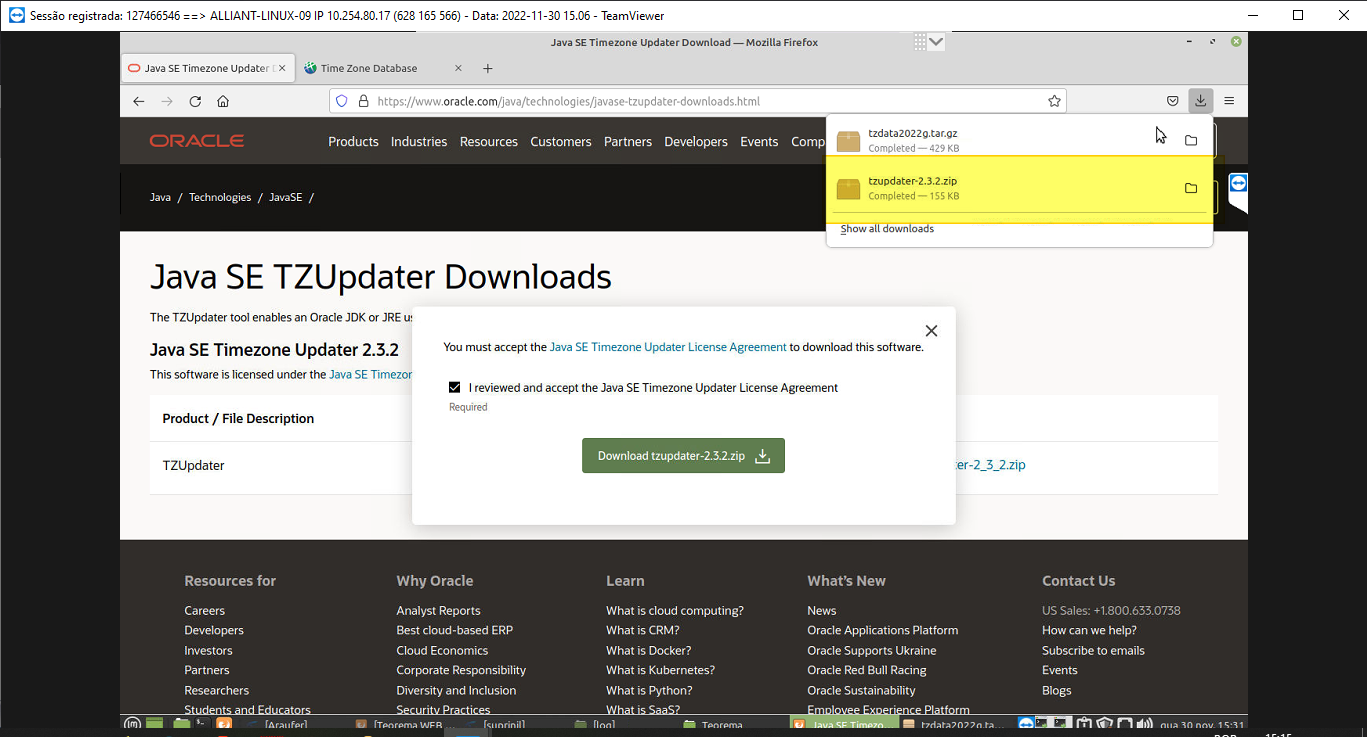The width and height of the screenshot is (1367, 737).
Task: Click Show all downloads
Action: 887,229
